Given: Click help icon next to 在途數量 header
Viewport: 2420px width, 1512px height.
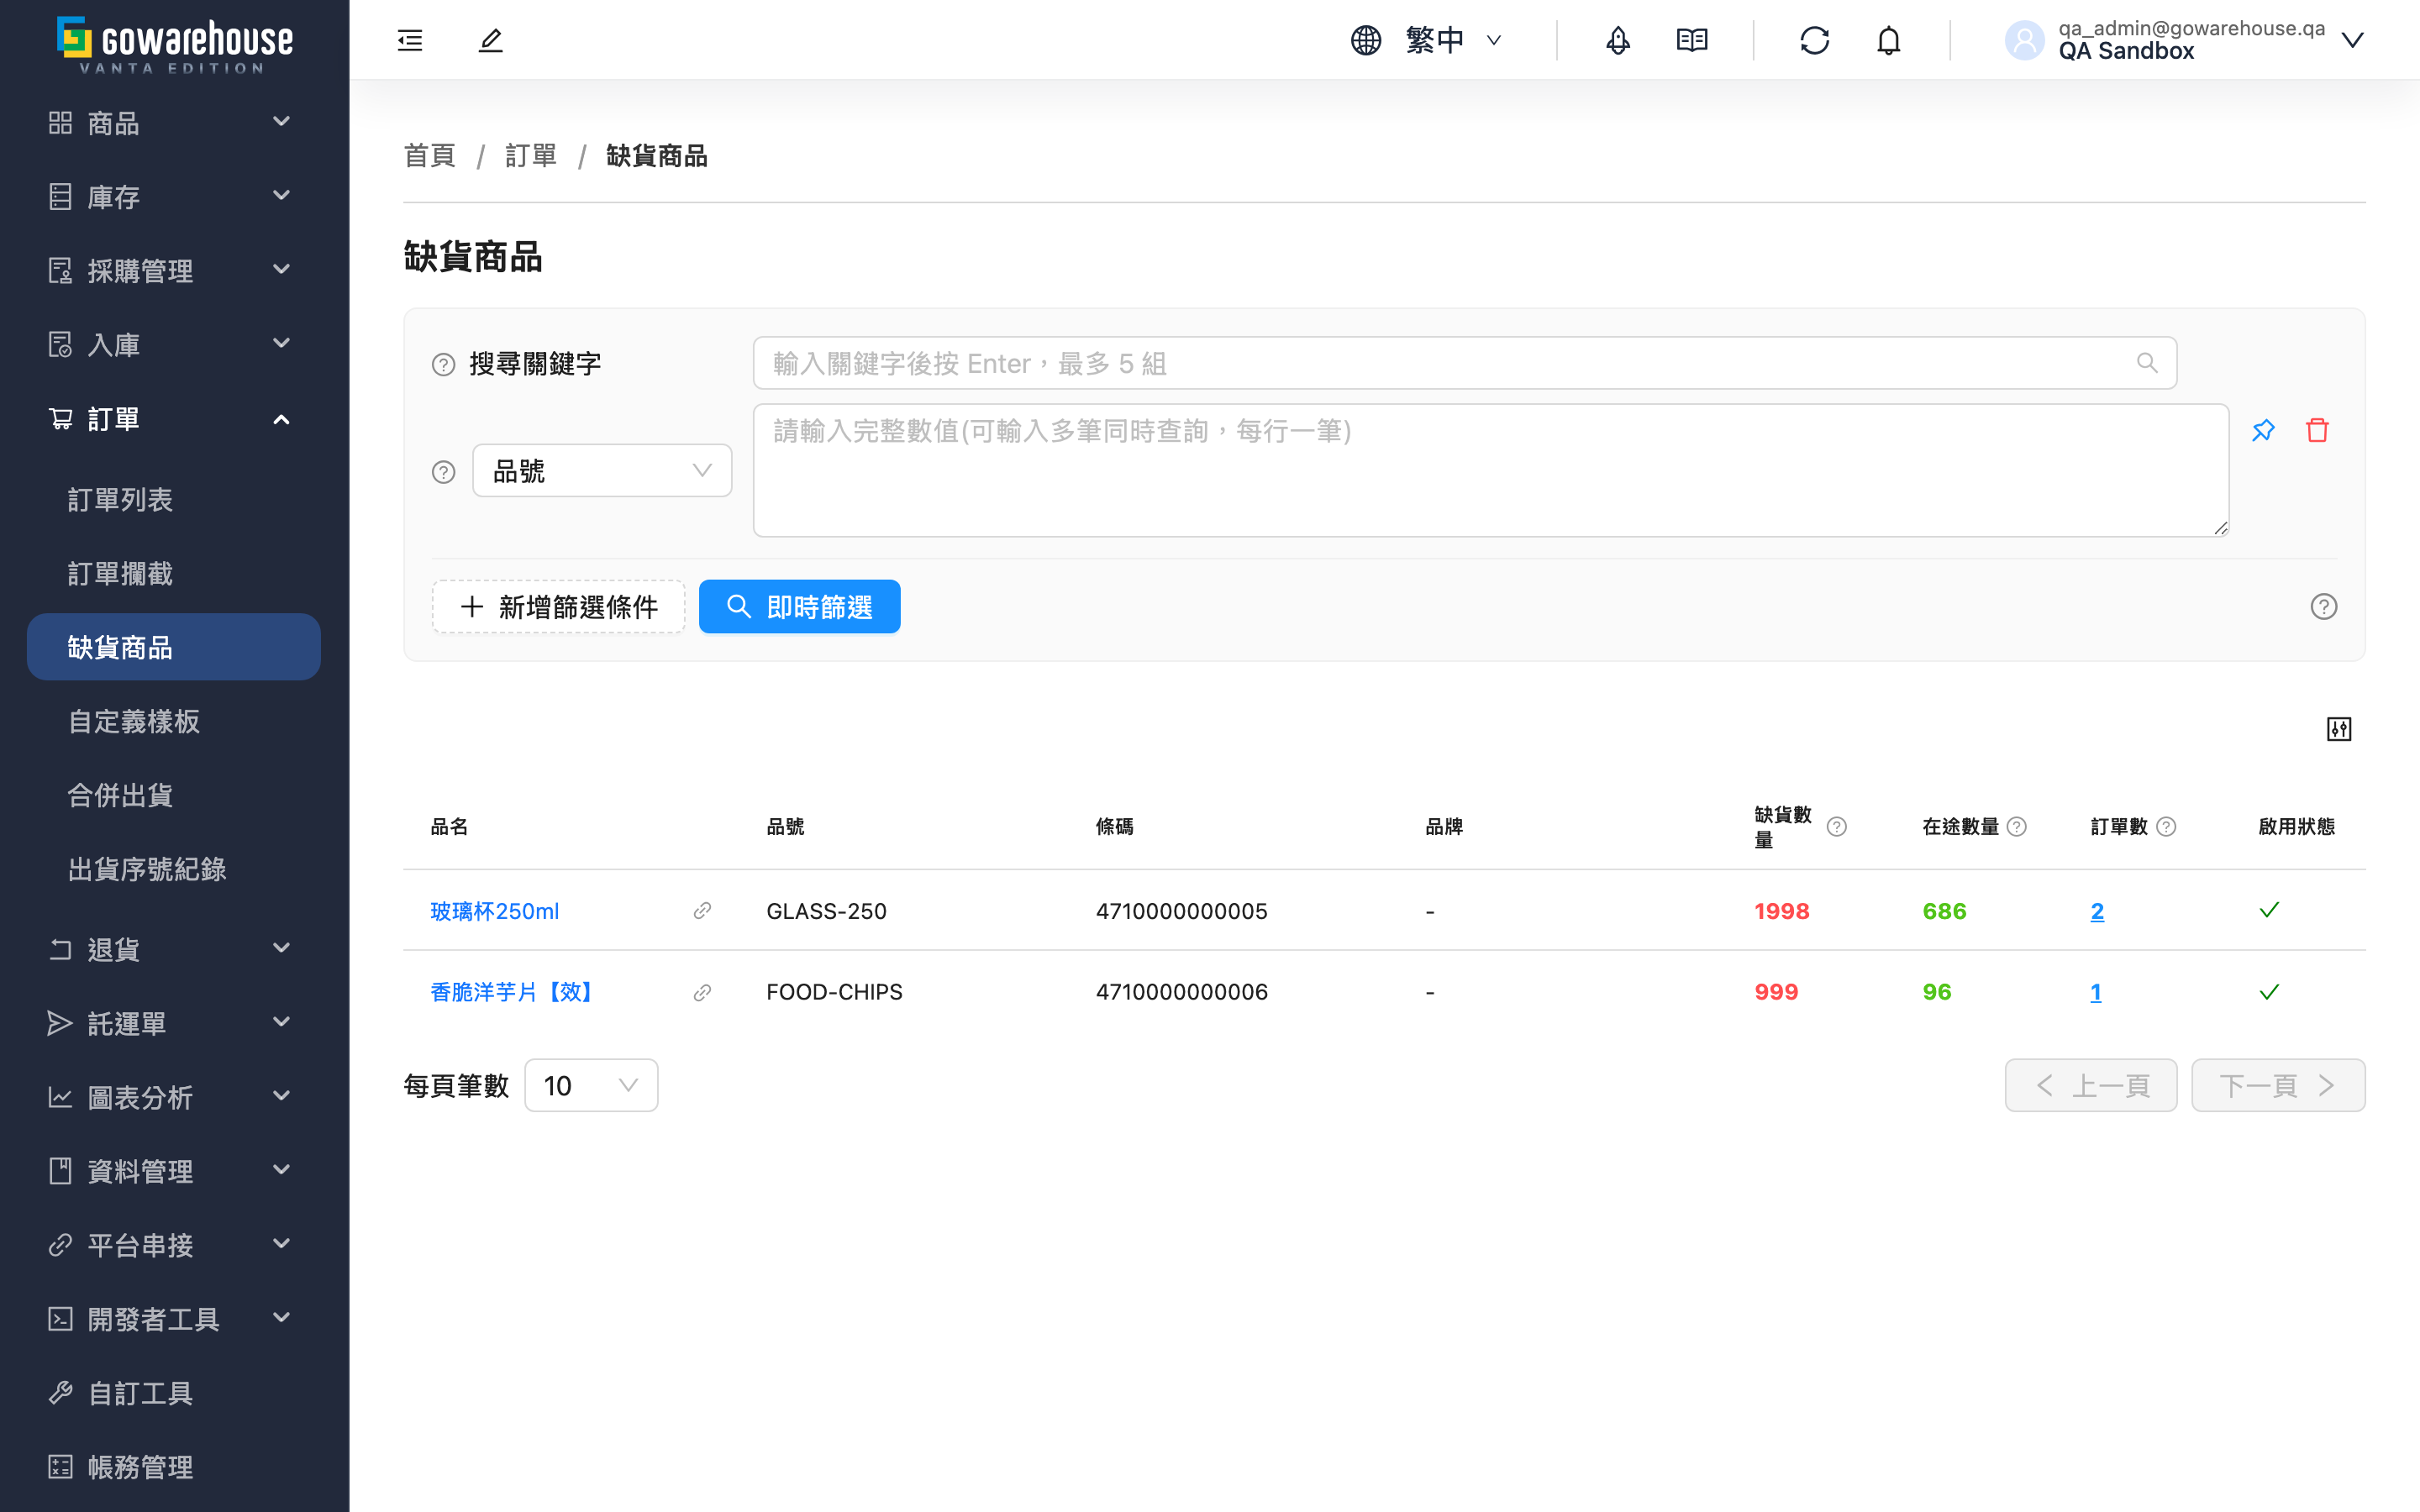Looking at the screenshot, I should (2016, 827).
